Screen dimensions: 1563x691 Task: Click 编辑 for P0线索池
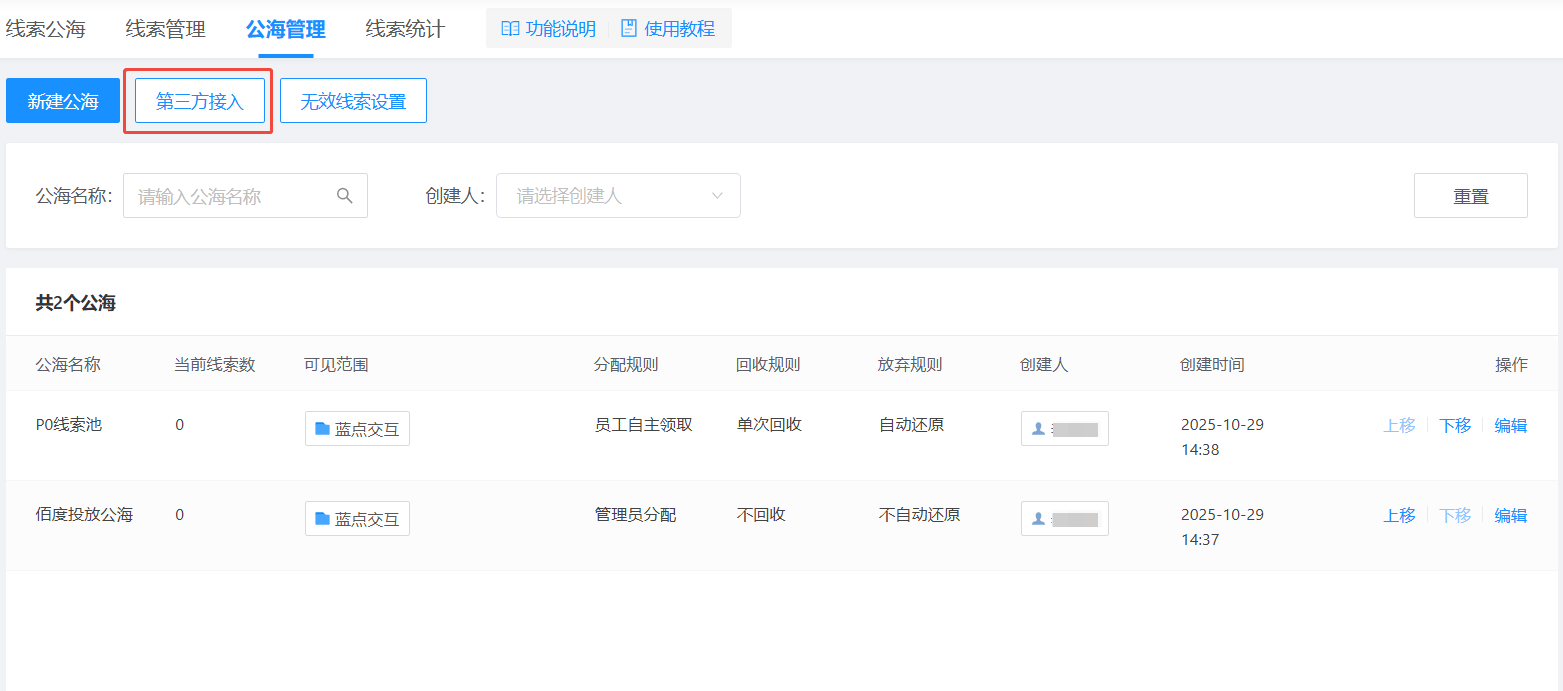1510,425
